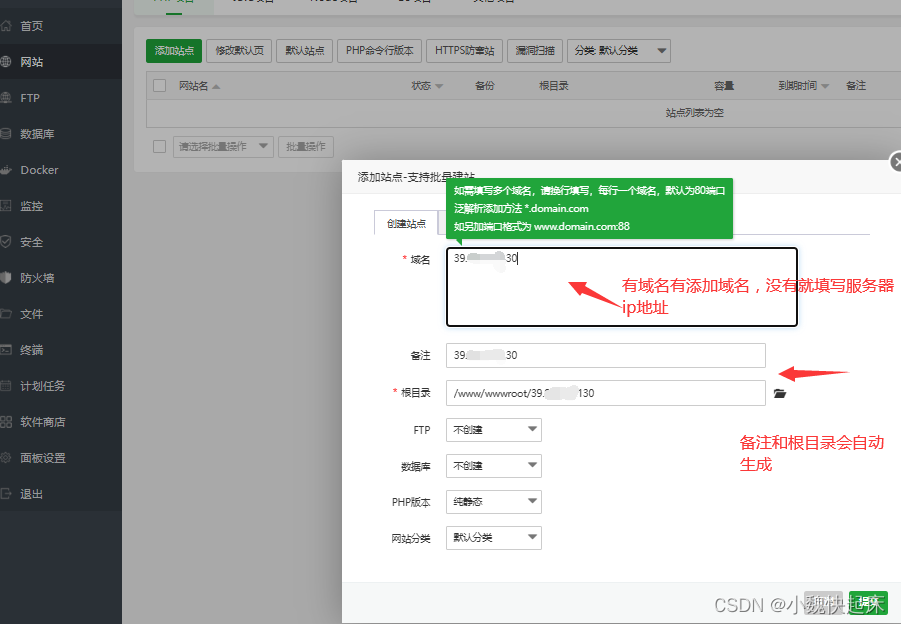Click the 数据库 database icon
This screenshot has width=901, height=624.
pyautogui.click(x=6, y=134)
